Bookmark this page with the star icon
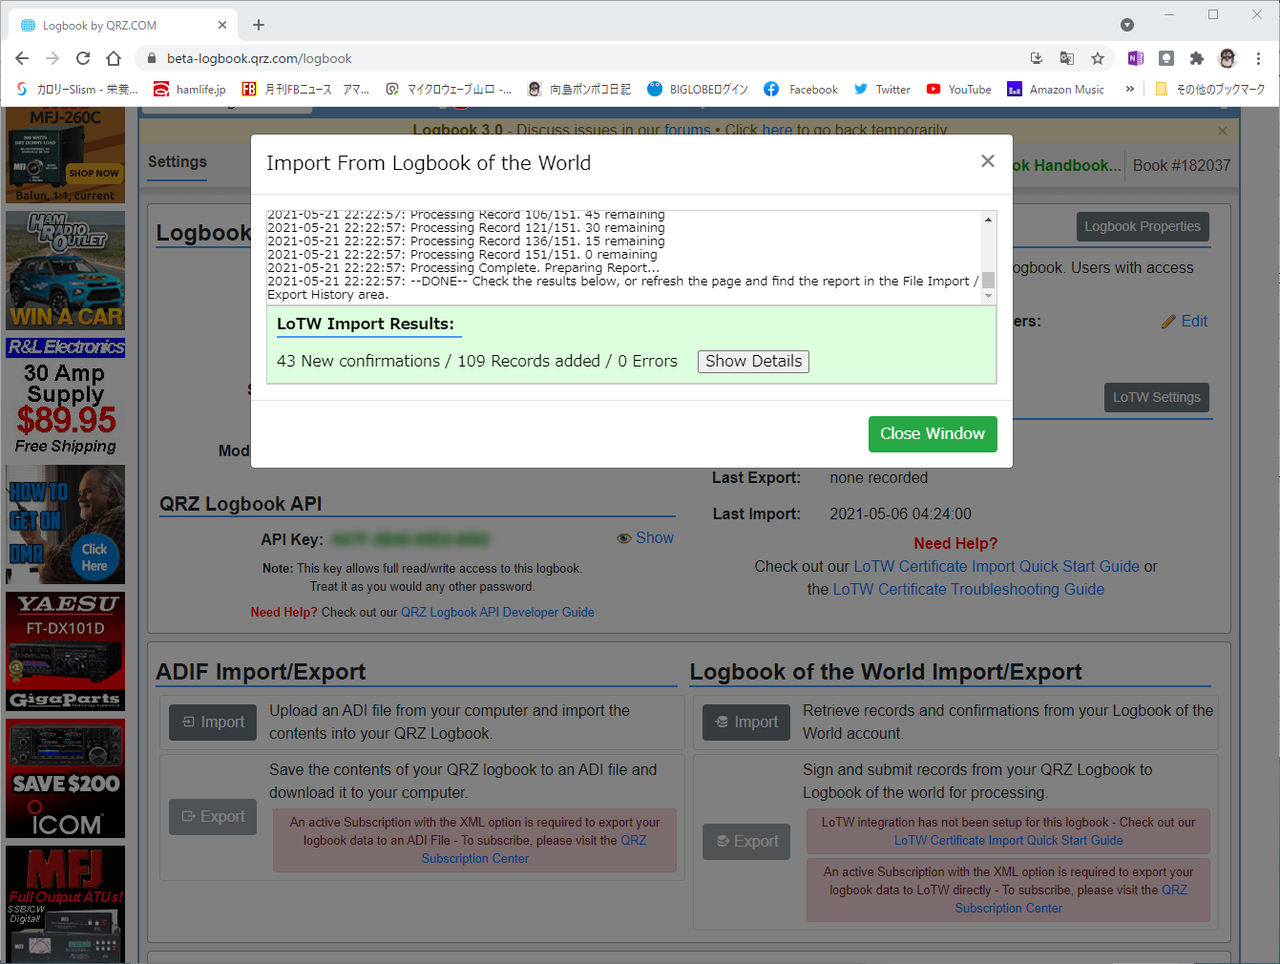This screenshot has height=964, width=1280. 1097,58
